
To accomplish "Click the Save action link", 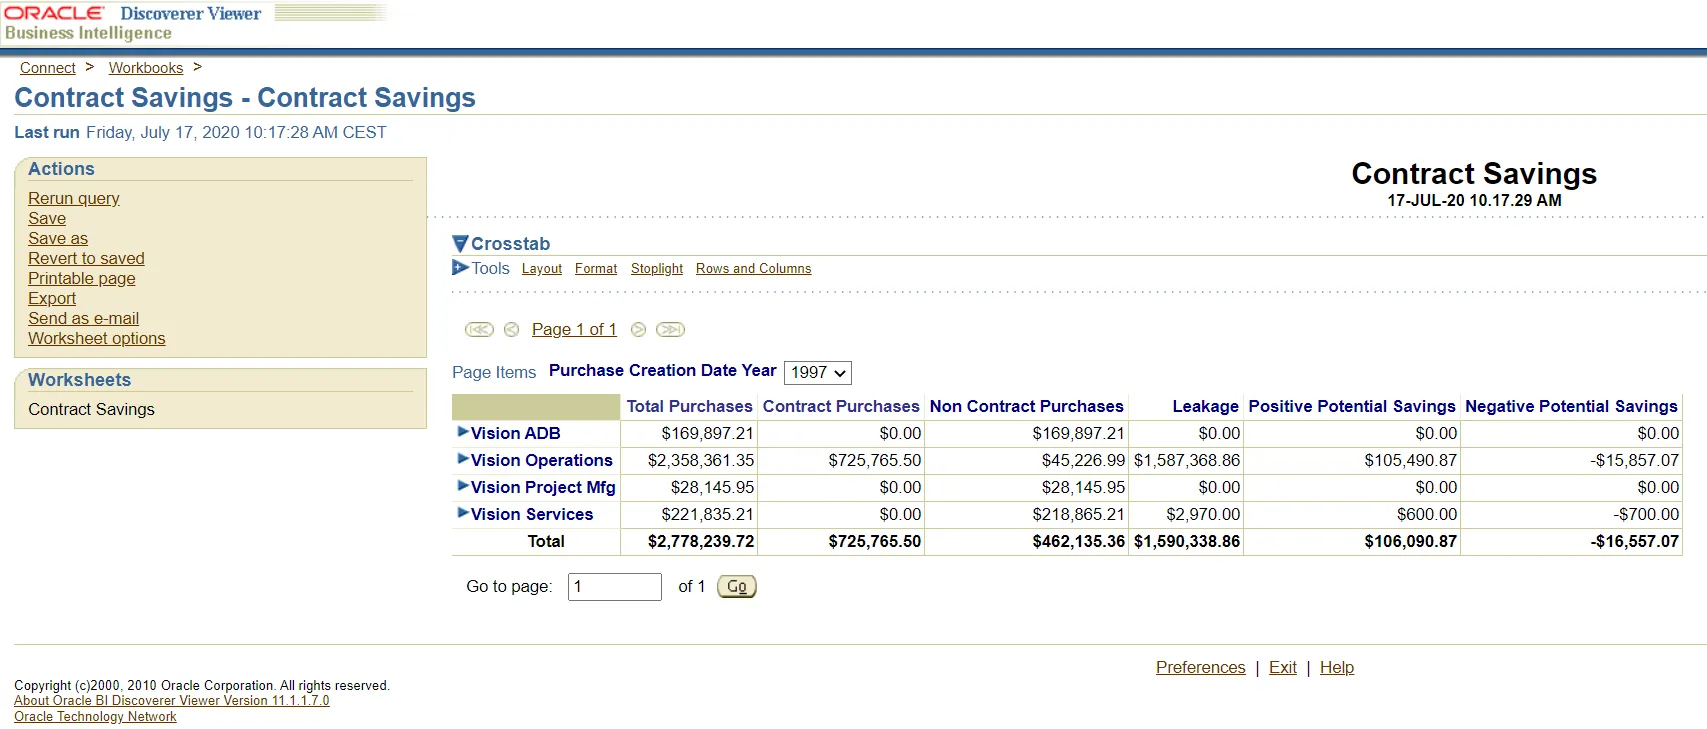I will (47, 218).
